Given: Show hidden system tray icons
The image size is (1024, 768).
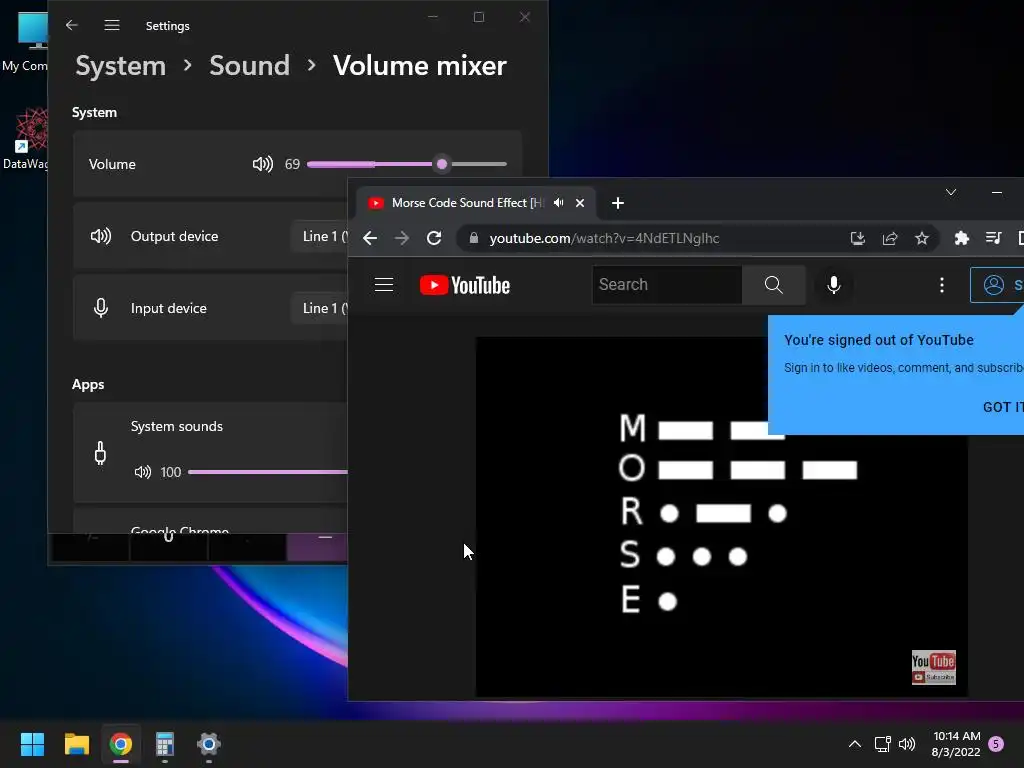Looking at the screenshot, I should click(854, 744).
